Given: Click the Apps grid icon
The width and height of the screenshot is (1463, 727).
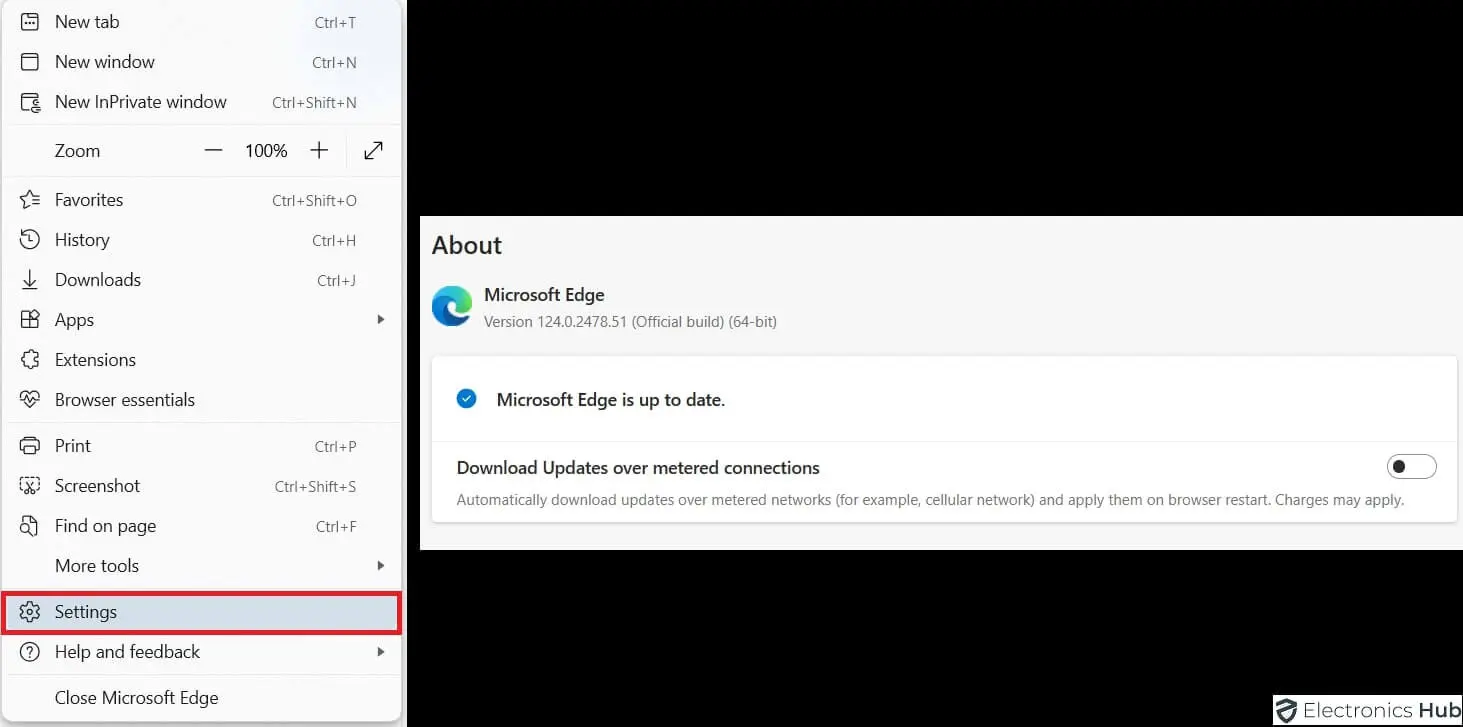Looking at the screenshot, I should point(30,320).
